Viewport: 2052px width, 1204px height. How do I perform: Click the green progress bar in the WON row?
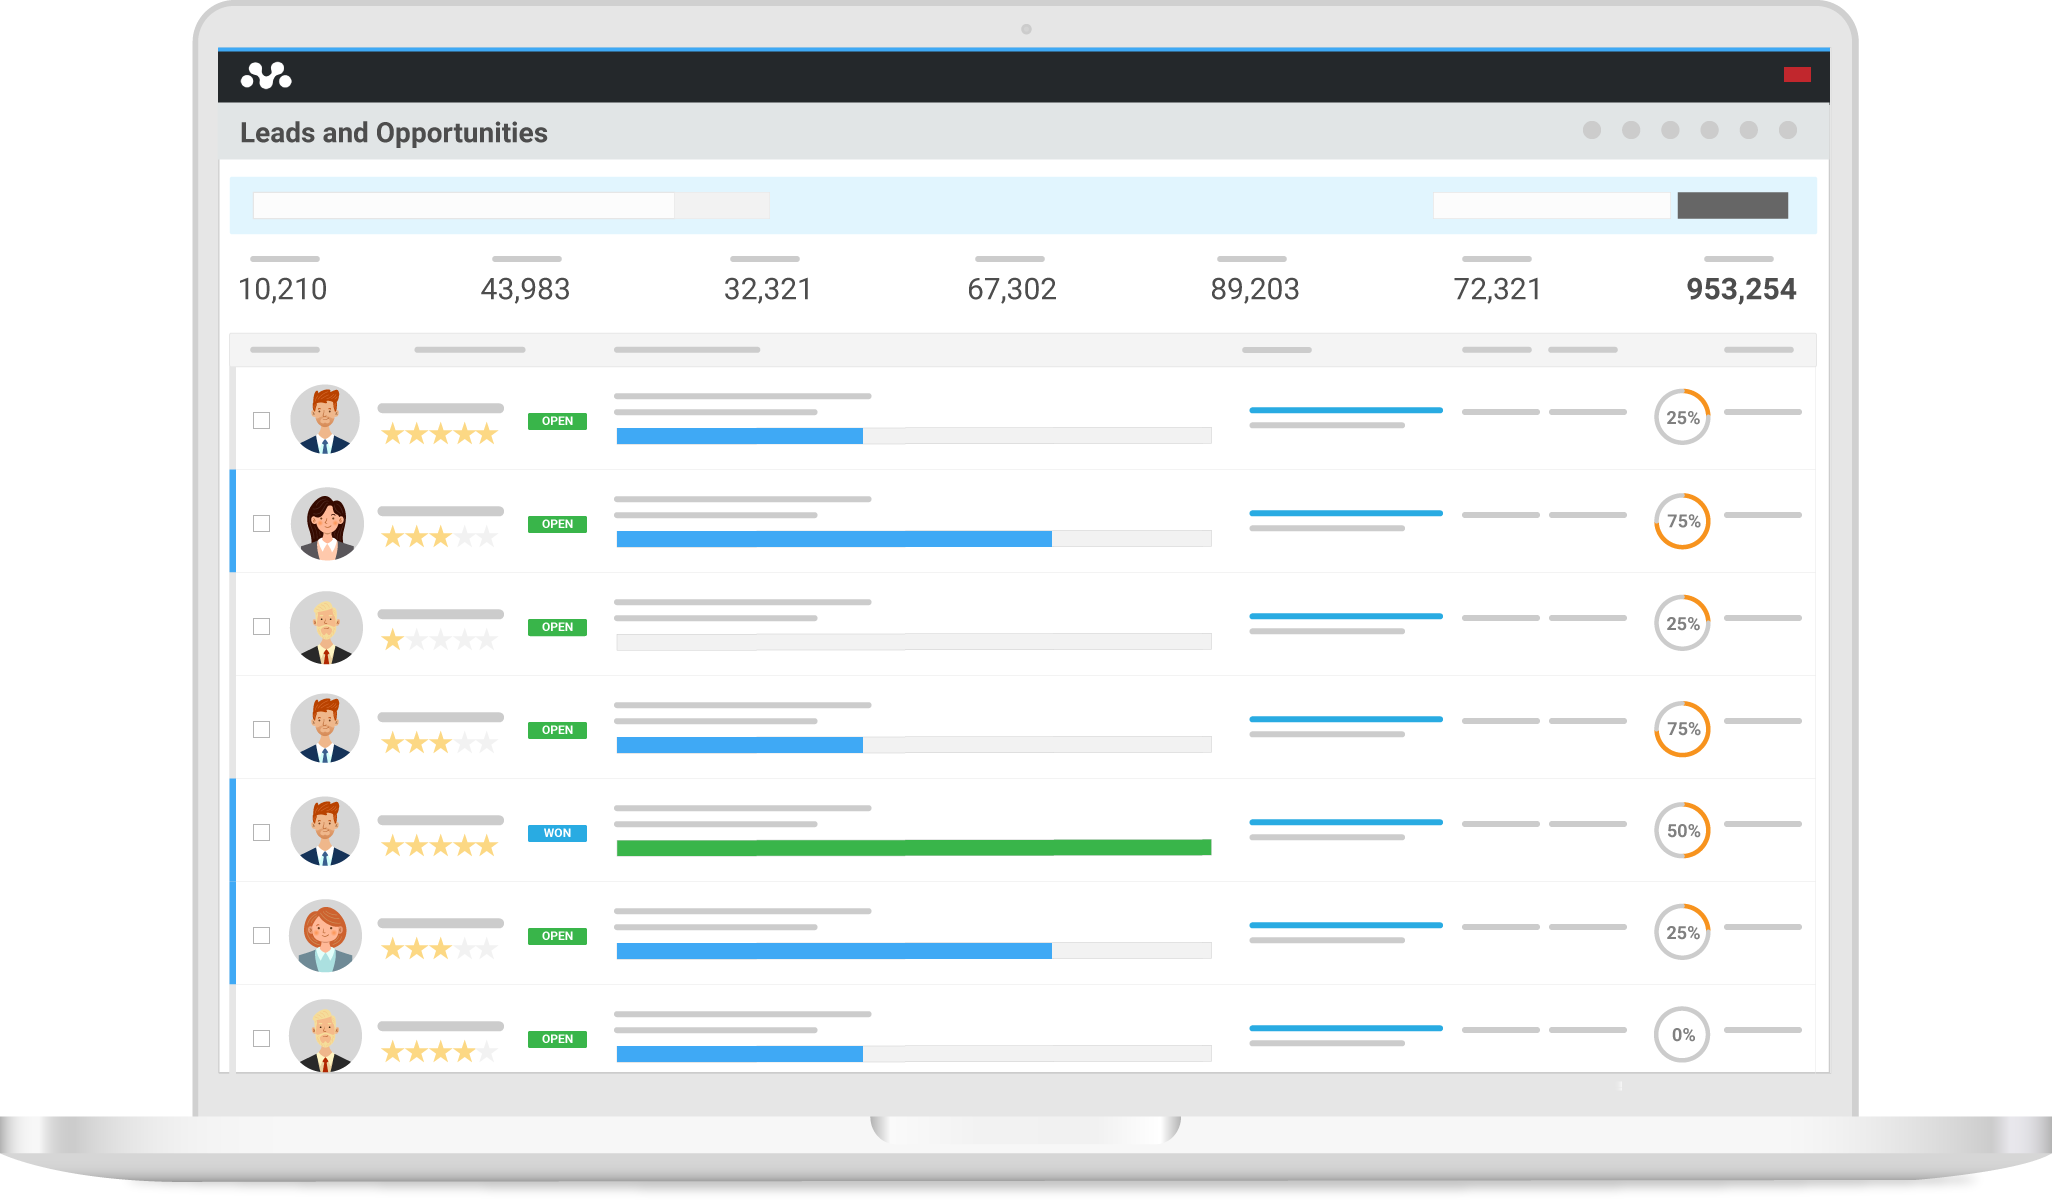(x=913, y=846)
